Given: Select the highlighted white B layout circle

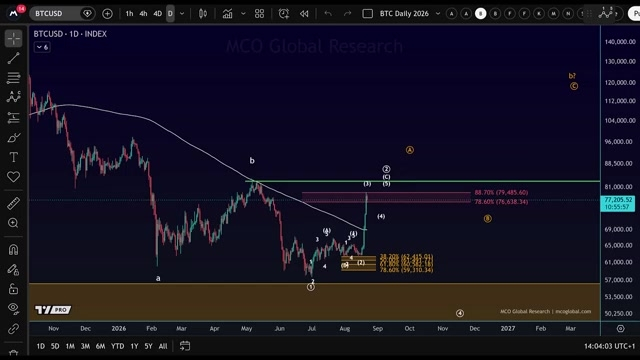Looking at the screenshot, I should 480,14.
